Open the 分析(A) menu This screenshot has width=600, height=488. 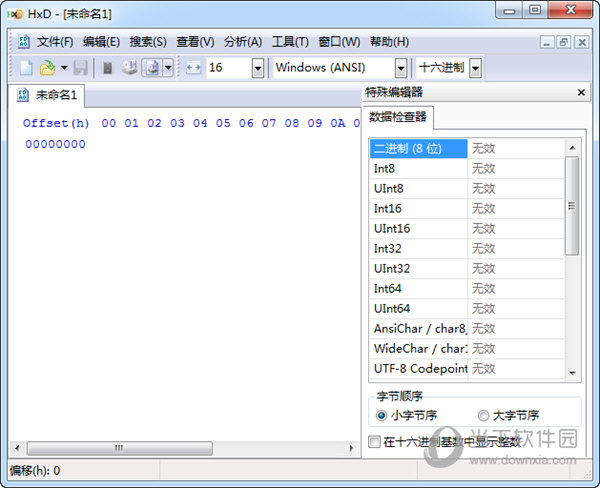click(243, 42)
